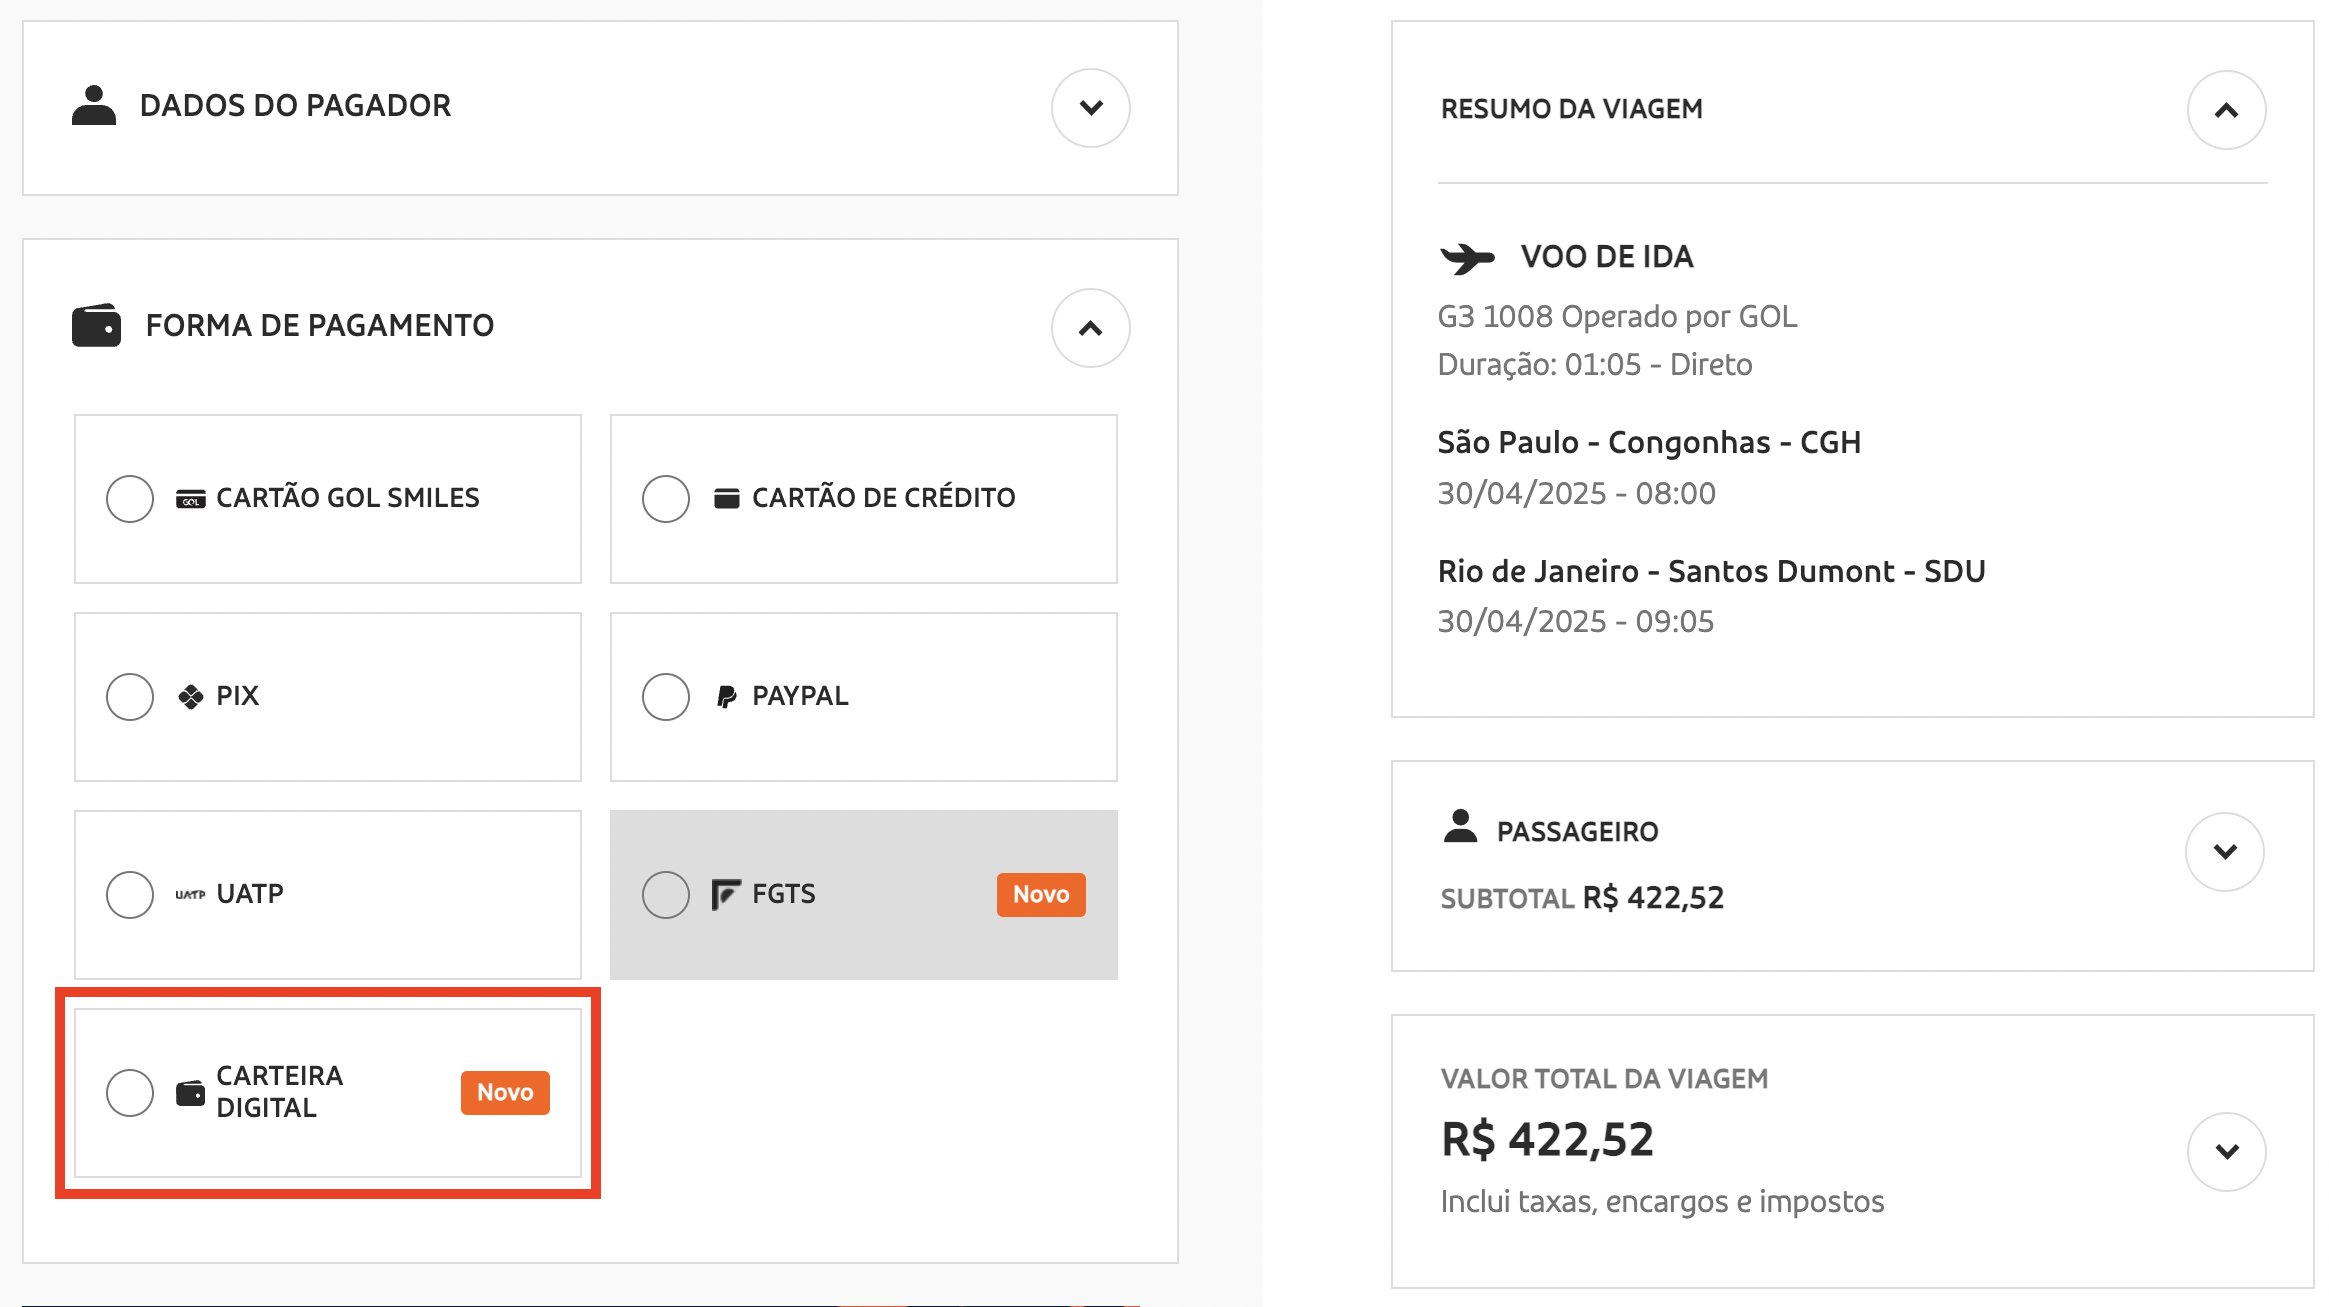Click the Novo badge on FGTS

tap(1041, 895)
